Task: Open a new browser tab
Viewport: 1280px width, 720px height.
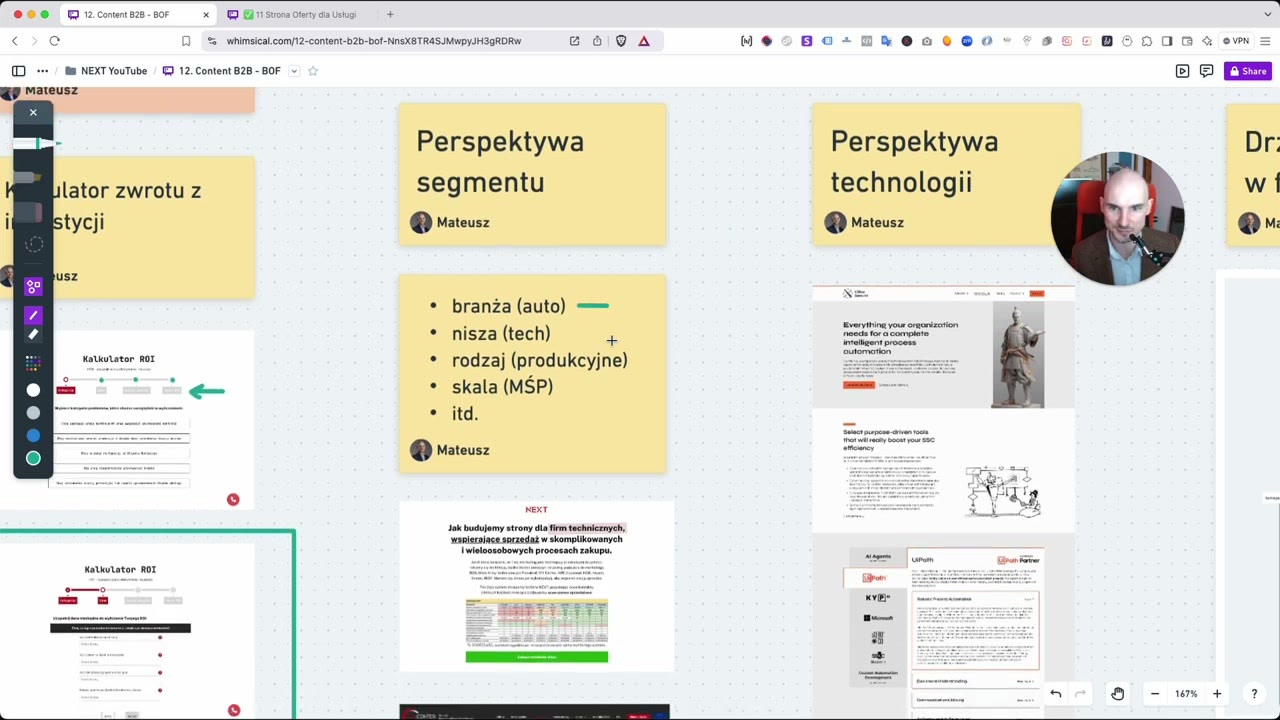Action: point(390,14)
